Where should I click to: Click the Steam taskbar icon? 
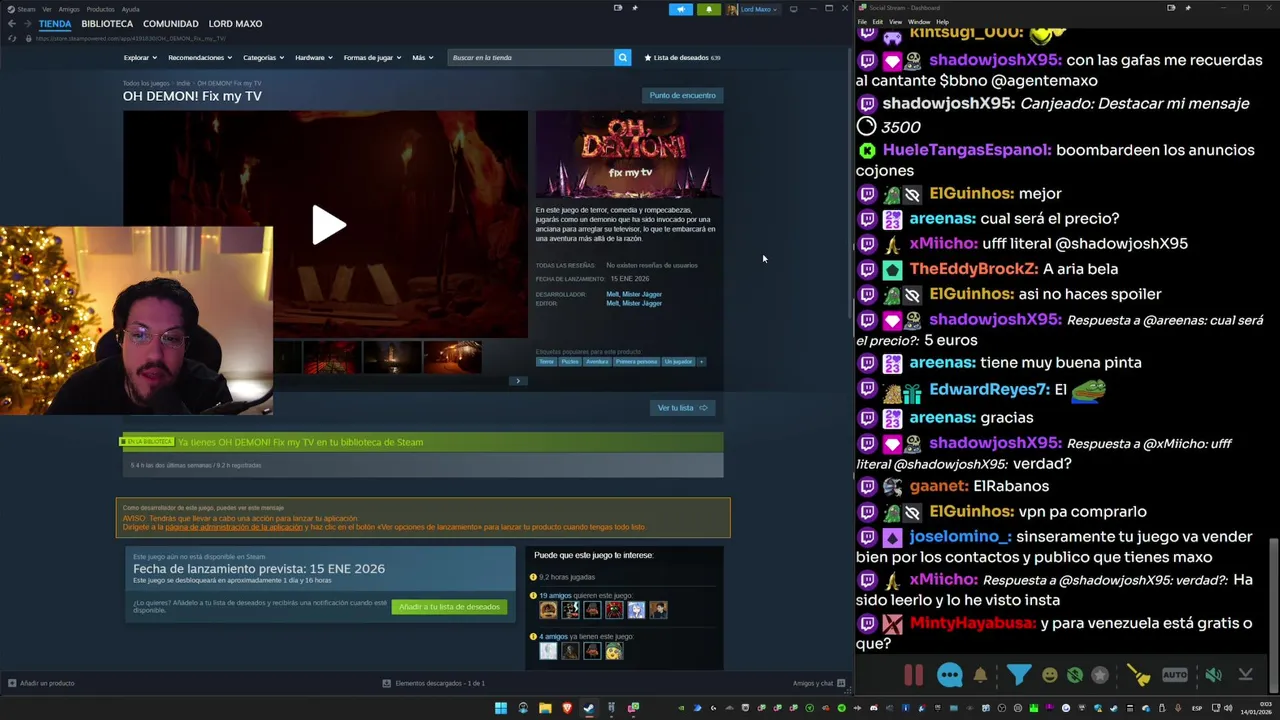click(x=589, y=708)
